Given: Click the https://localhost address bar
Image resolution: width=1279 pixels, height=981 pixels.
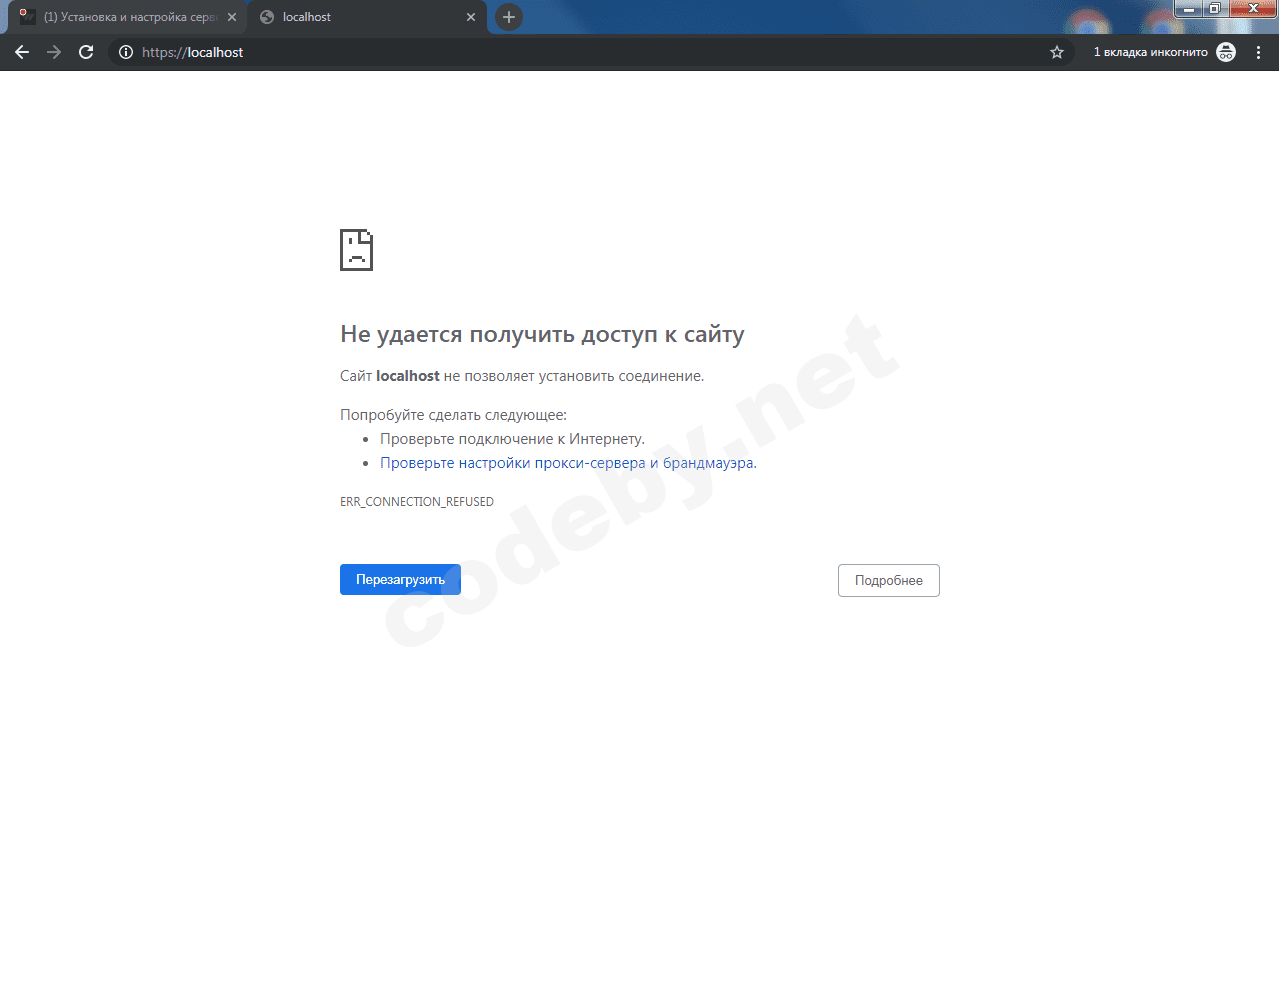Looking at the screenshot, I should point(590,52).
